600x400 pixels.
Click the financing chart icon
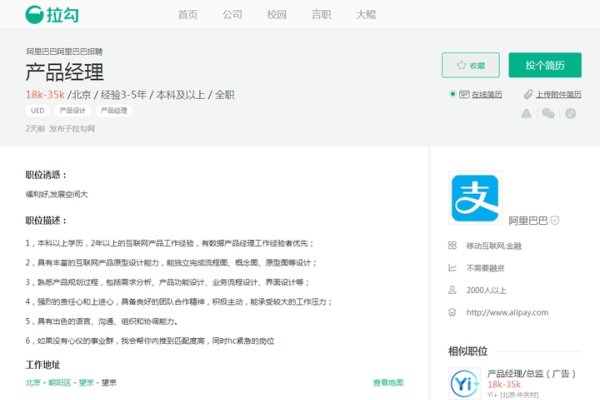[x=452, y=268]
